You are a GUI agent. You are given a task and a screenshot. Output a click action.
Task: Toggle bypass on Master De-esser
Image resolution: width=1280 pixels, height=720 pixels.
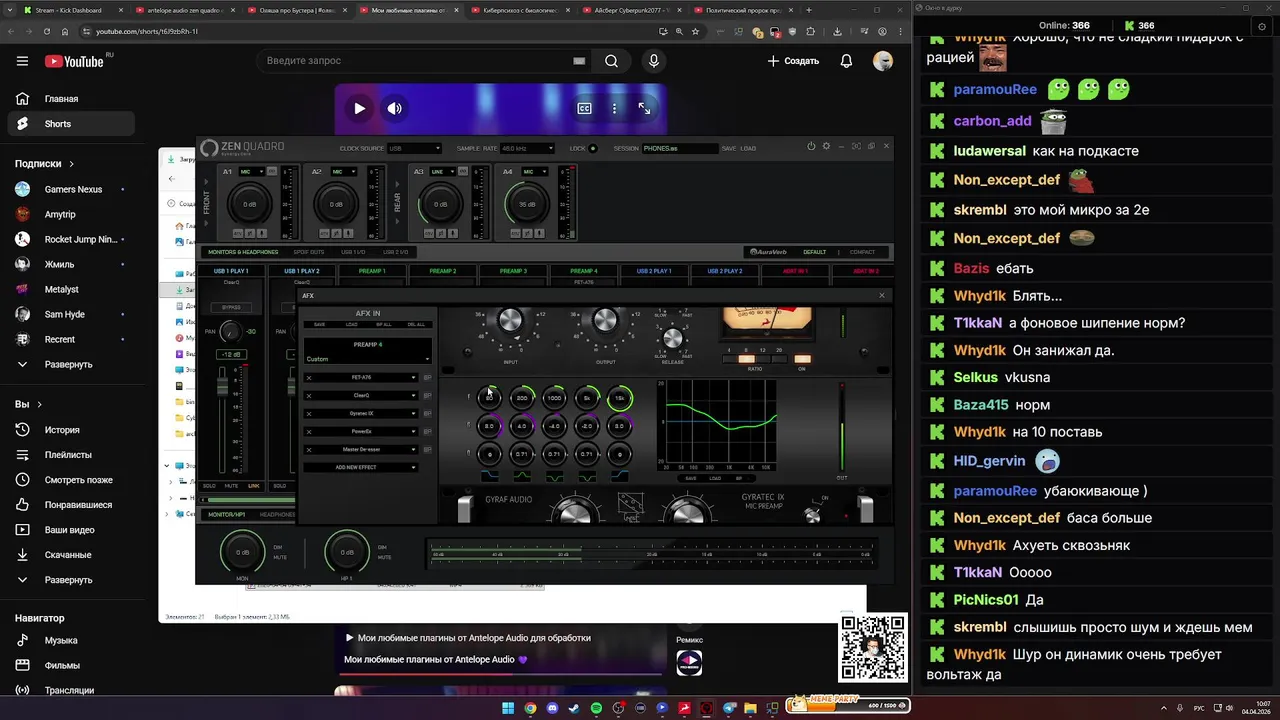[427, 449]
